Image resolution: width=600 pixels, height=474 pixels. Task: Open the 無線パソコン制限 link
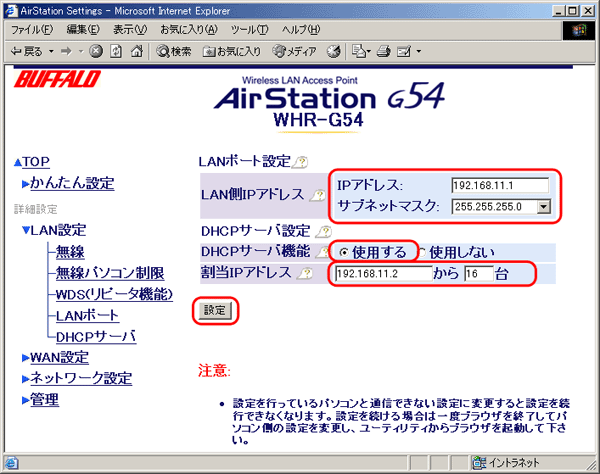[x=110, y=273]
